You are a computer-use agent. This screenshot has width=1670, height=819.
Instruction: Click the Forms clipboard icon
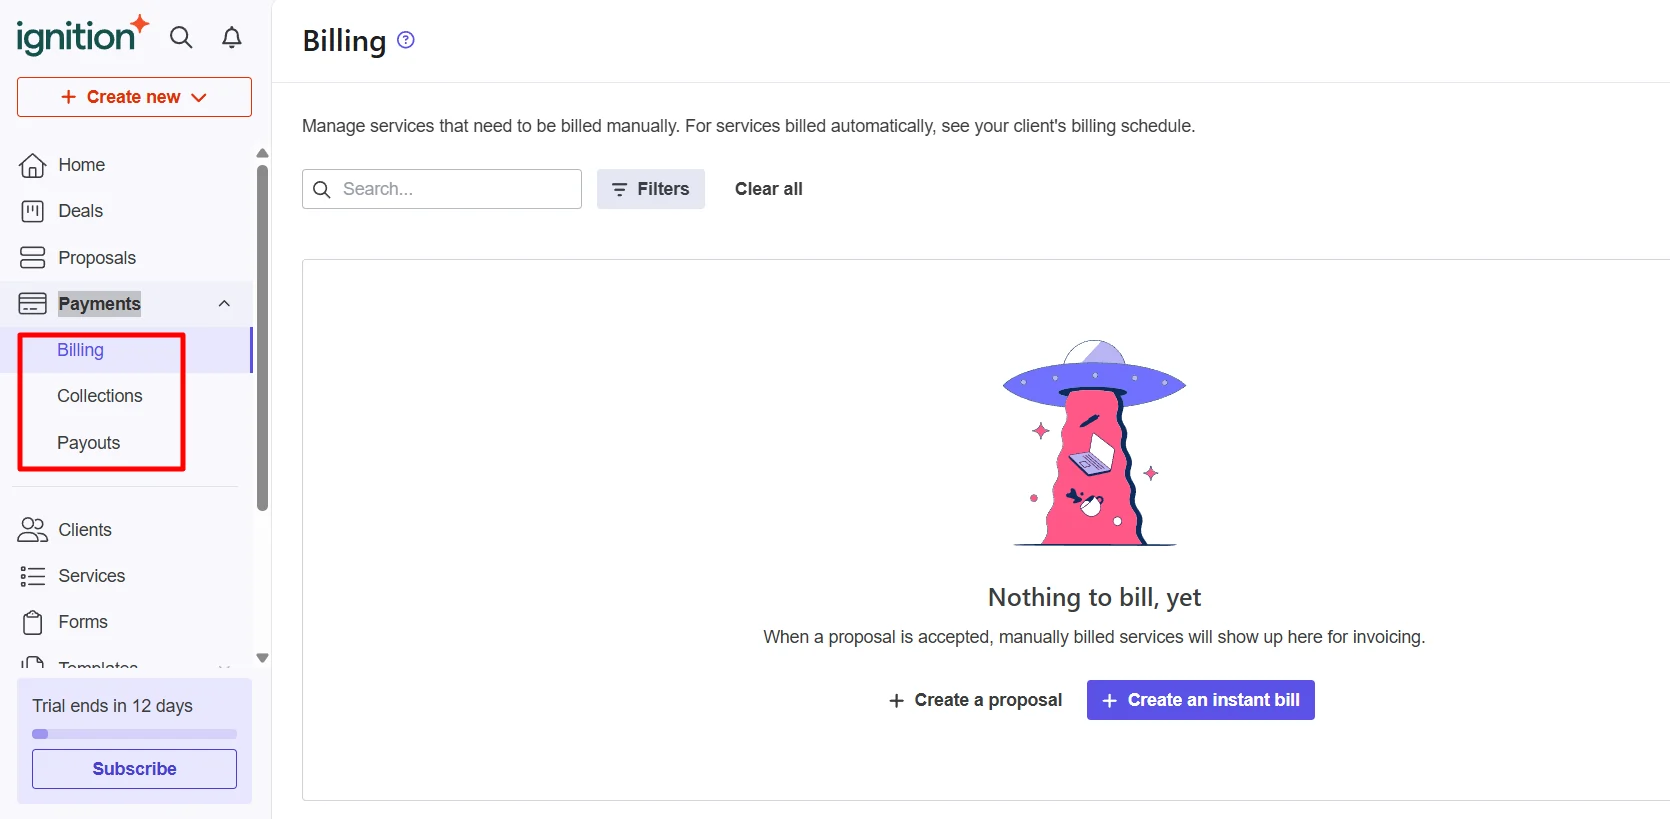tap(33, 622)
